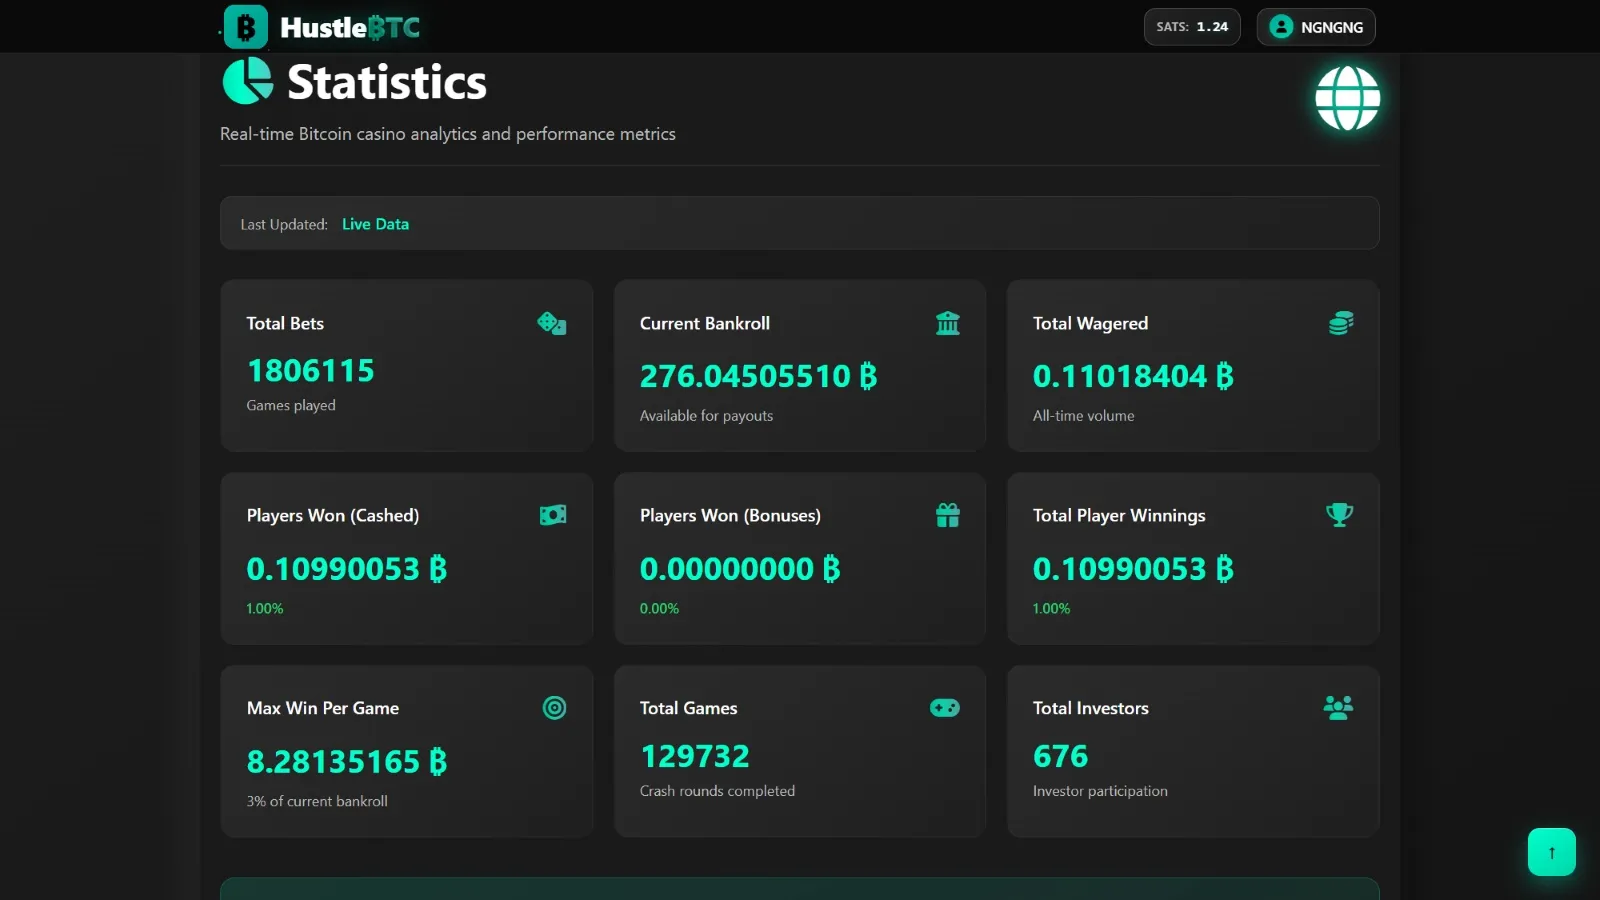
Task: Click the HustleBTC Bitcoin logo icon
Action: click(245, 27)
